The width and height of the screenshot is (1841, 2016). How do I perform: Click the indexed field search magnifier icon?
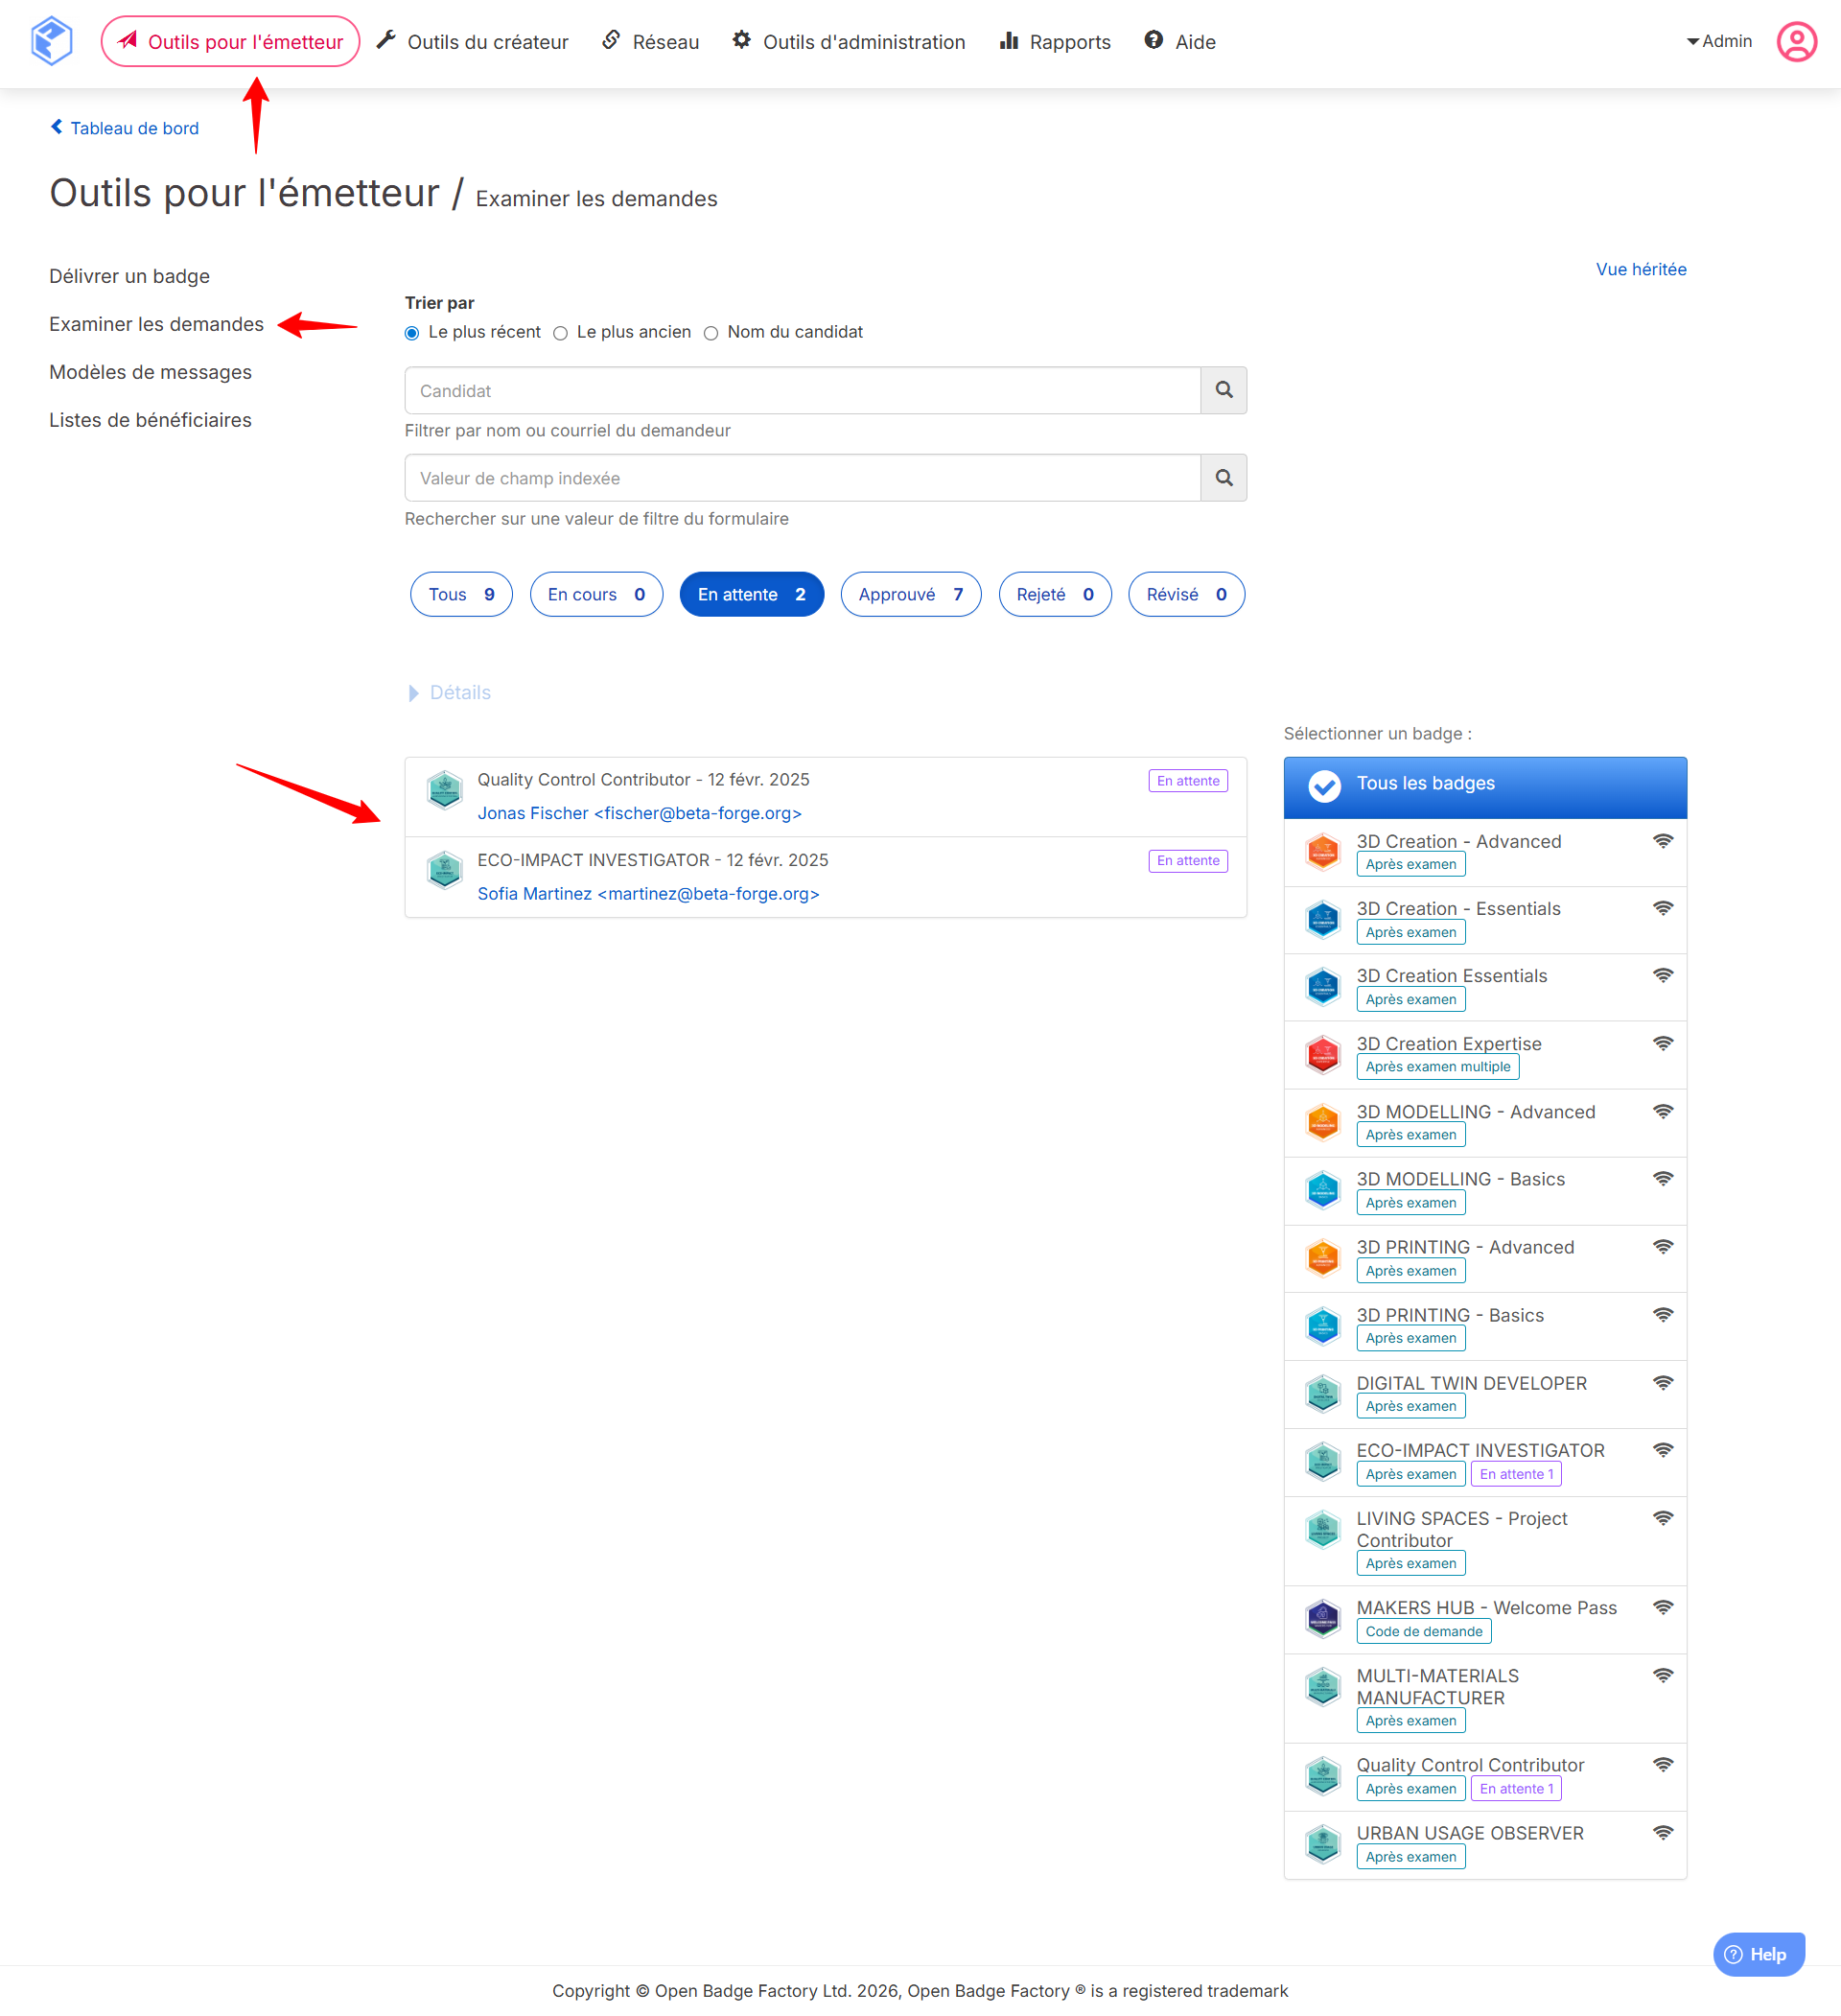coord(1223,478)
